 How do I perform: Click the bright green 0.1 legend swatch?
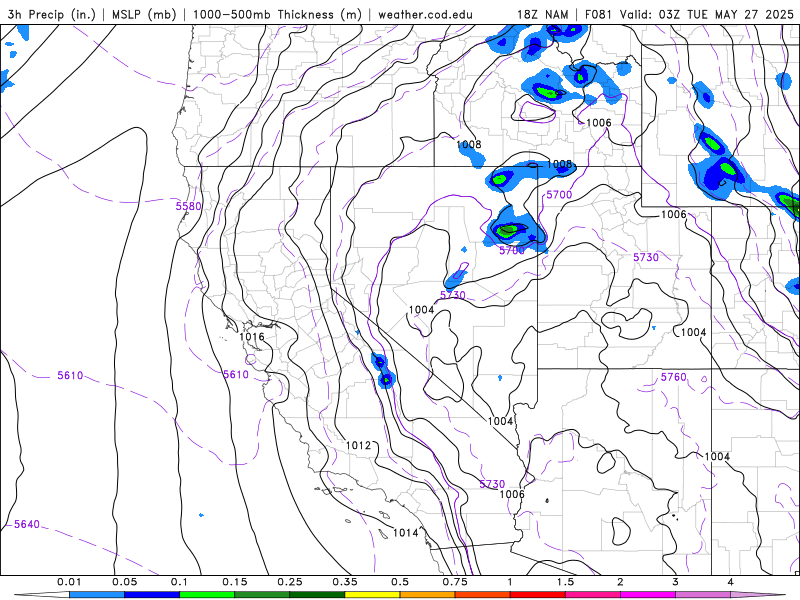click(207, 595)
